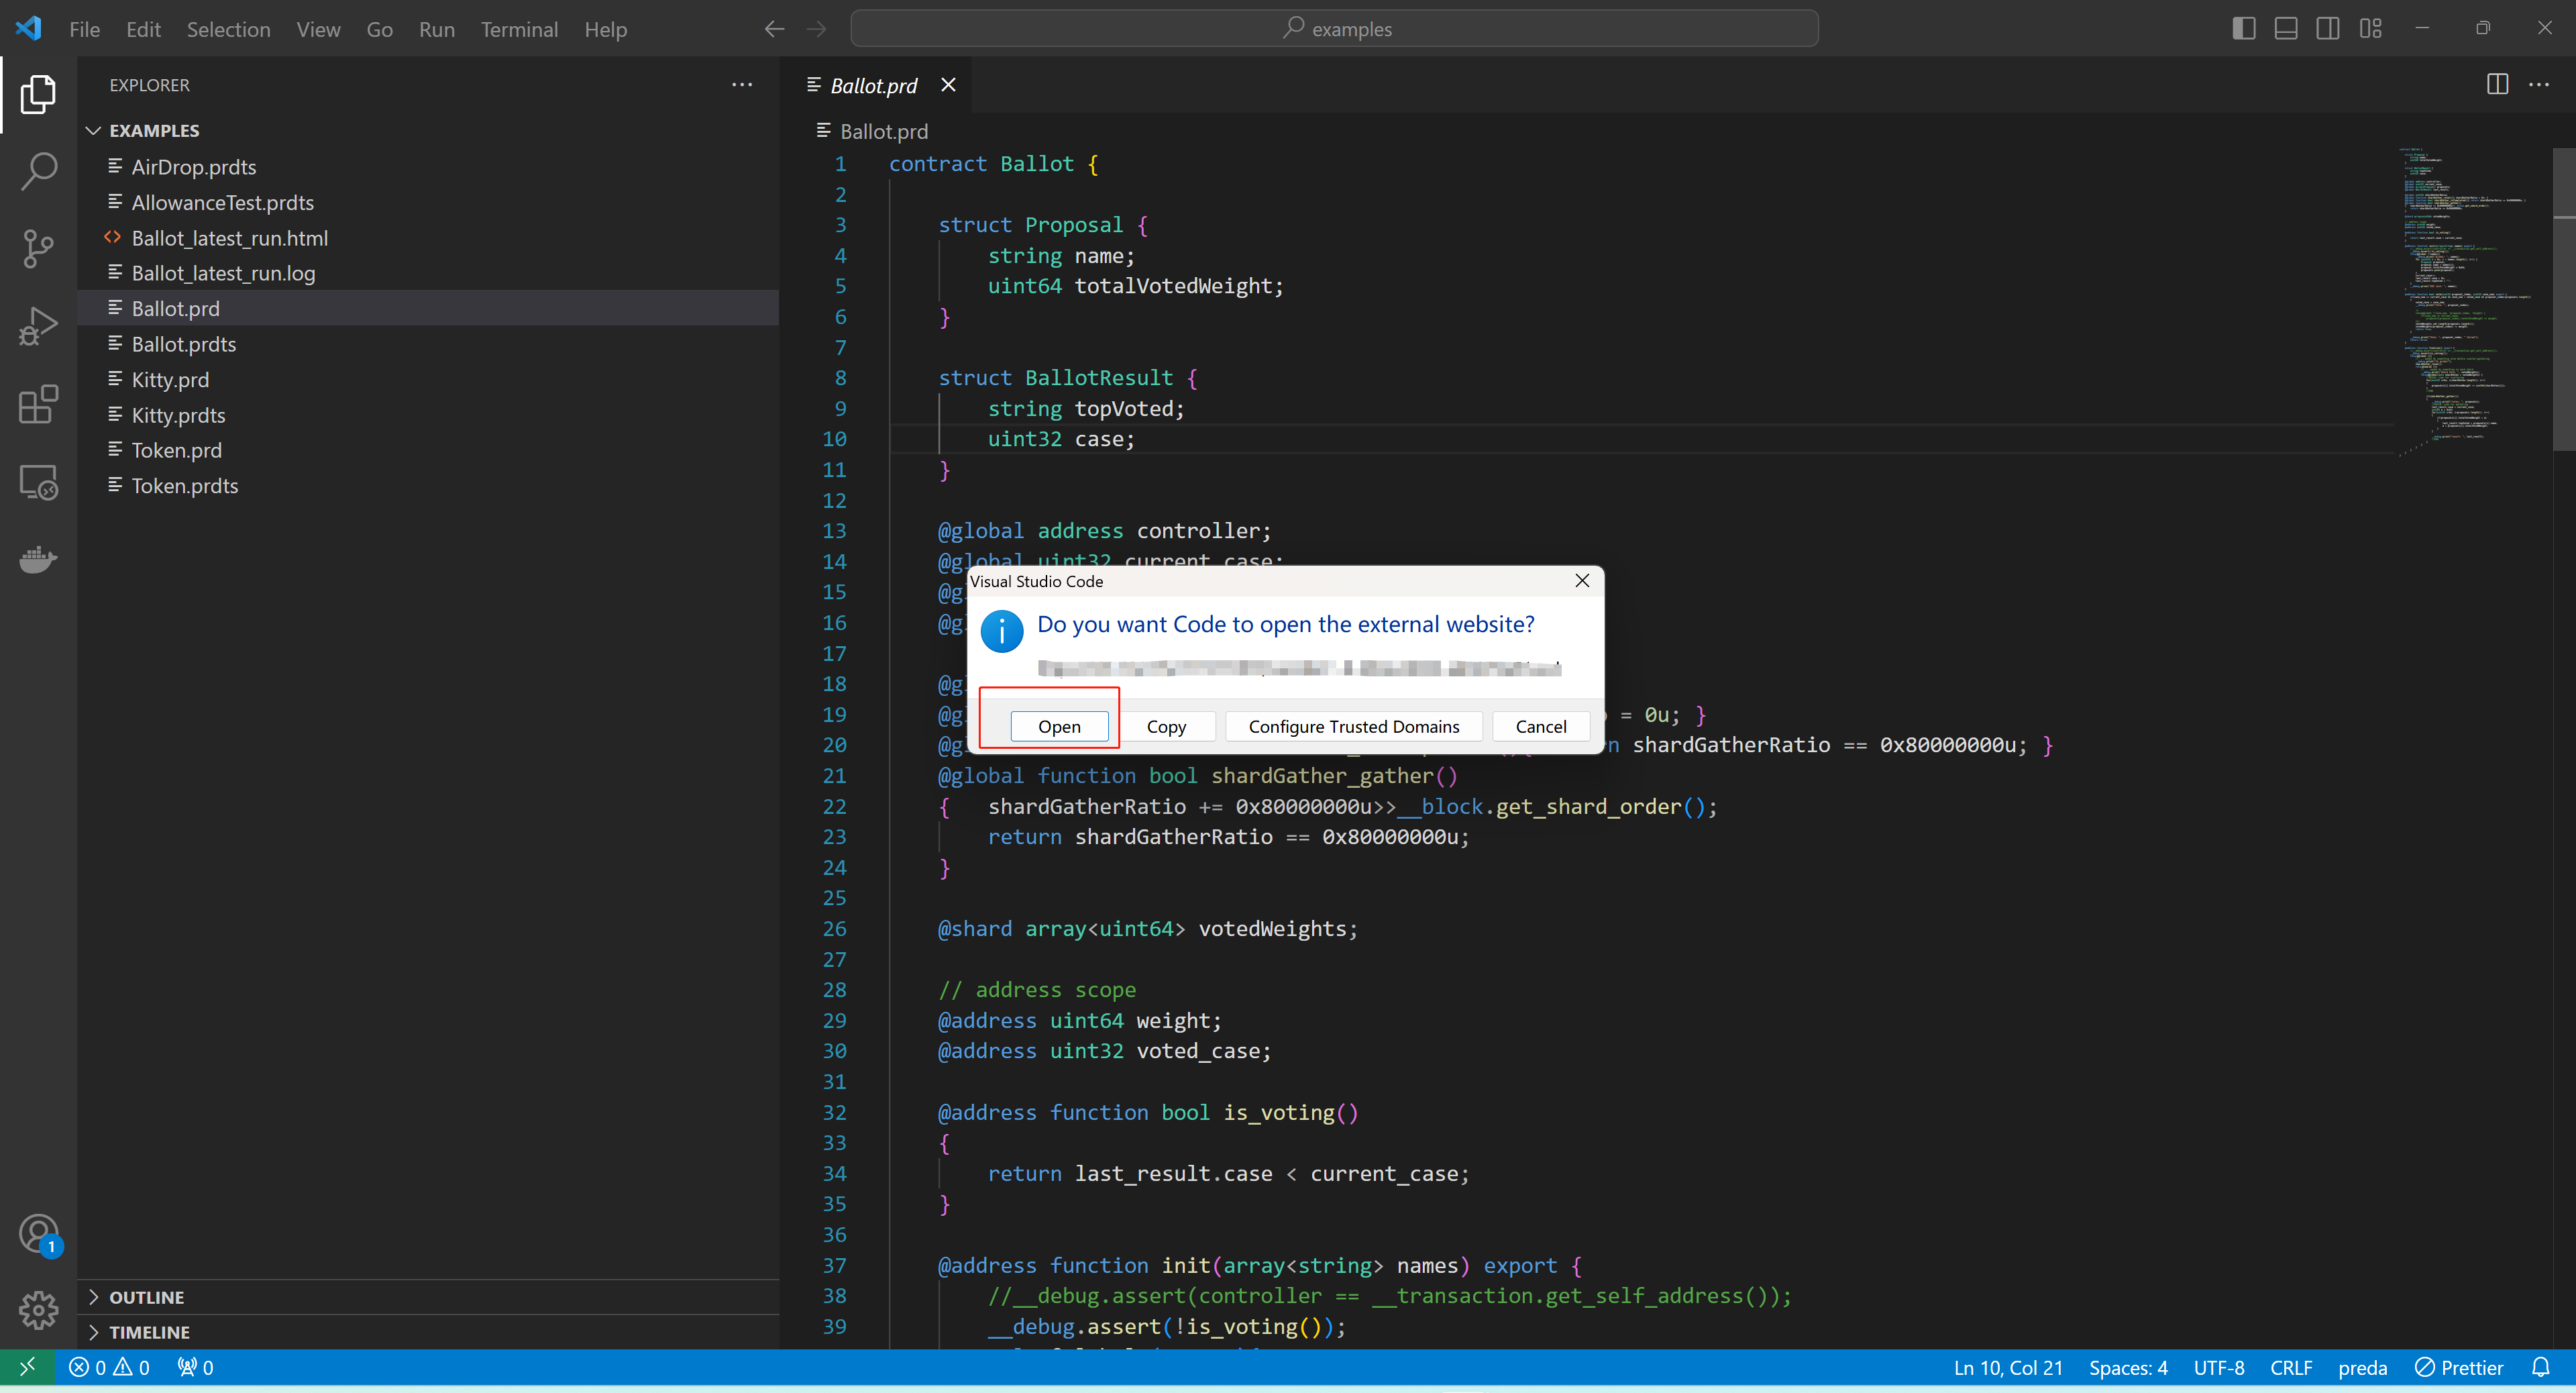The height and width of the screenshot is (1393, 2576).
Task: Click Copy in the dialog
Action: tap(1166, 726)
